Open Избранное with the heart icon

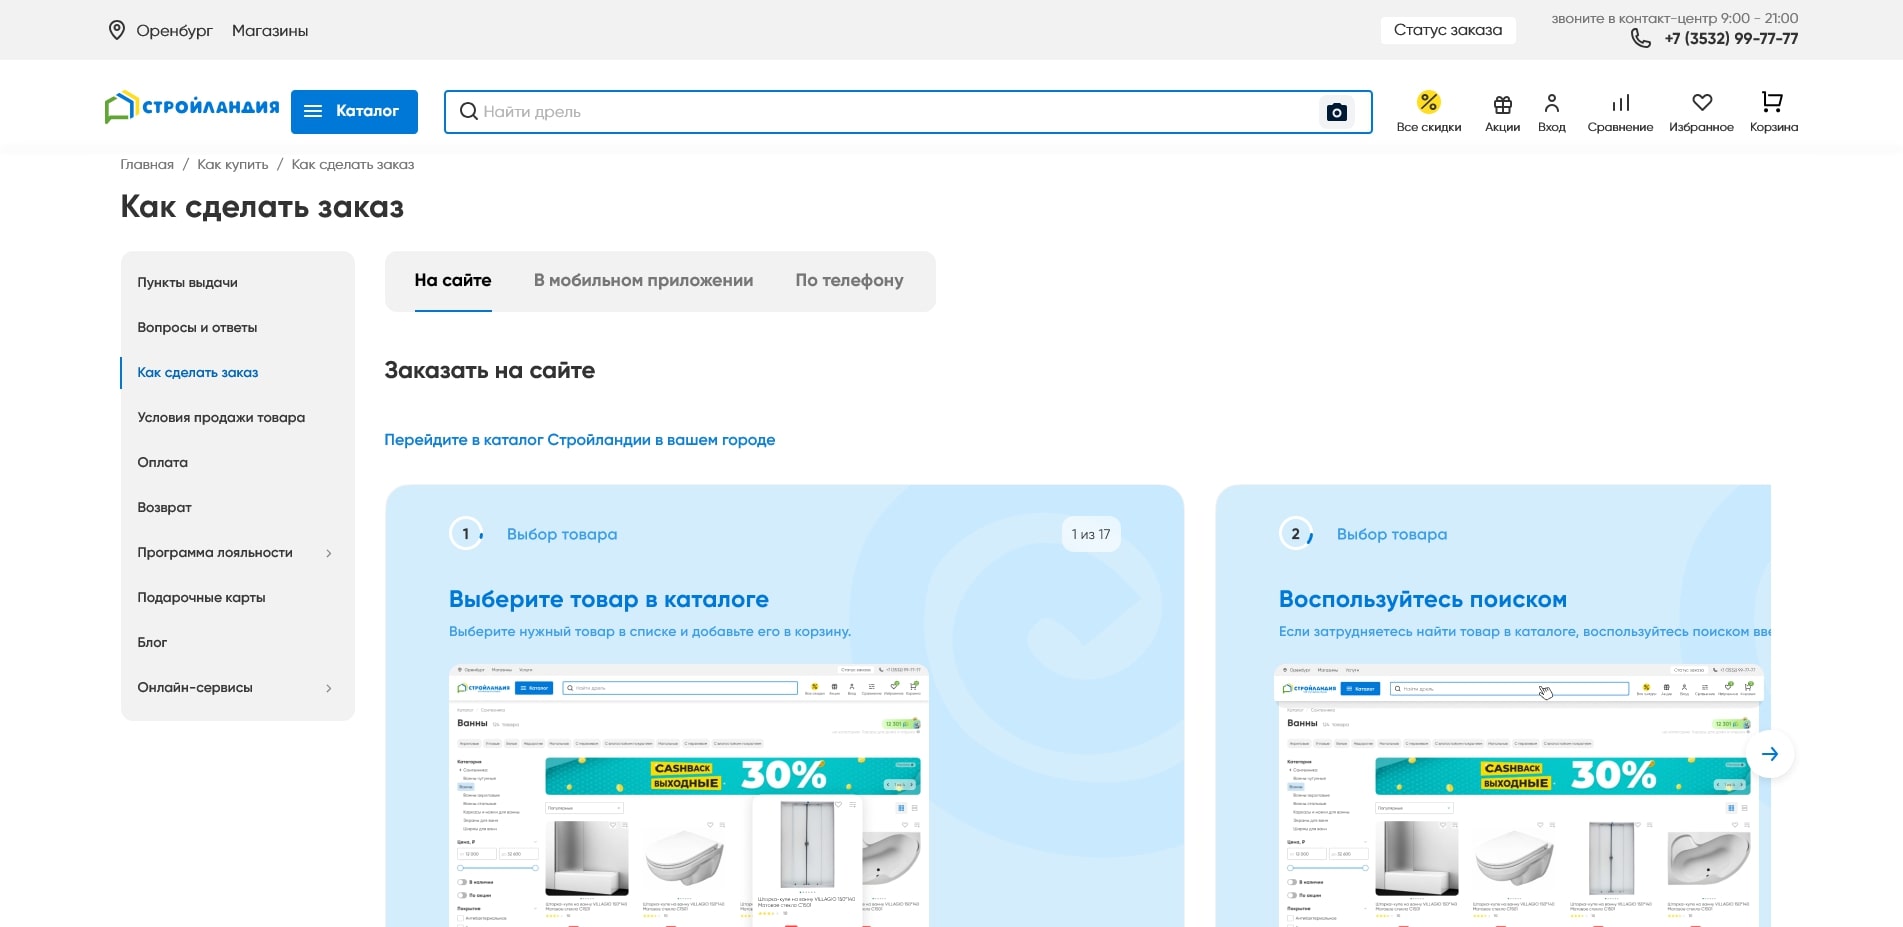click(1701, 100)
